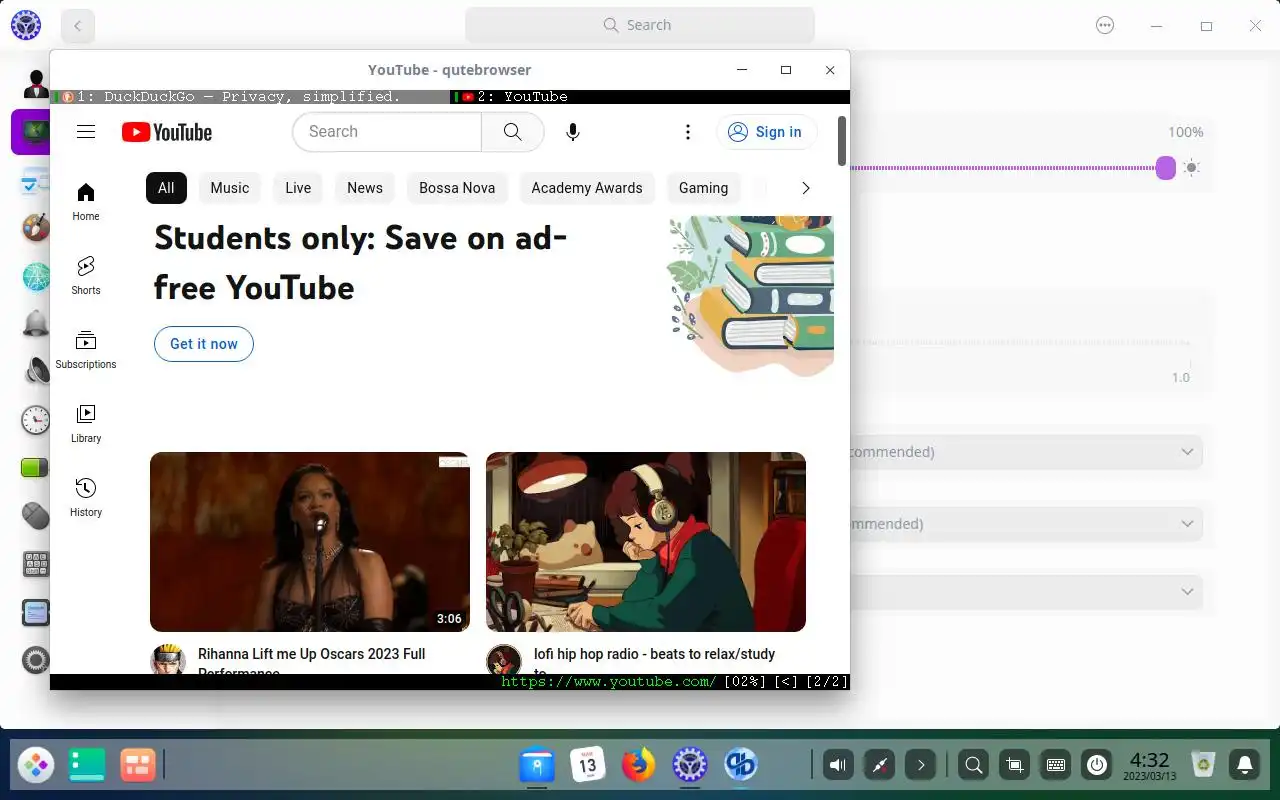The image size is (1280, 800).
Task: Open Library from YouTube sidebar
Action: 86,424
